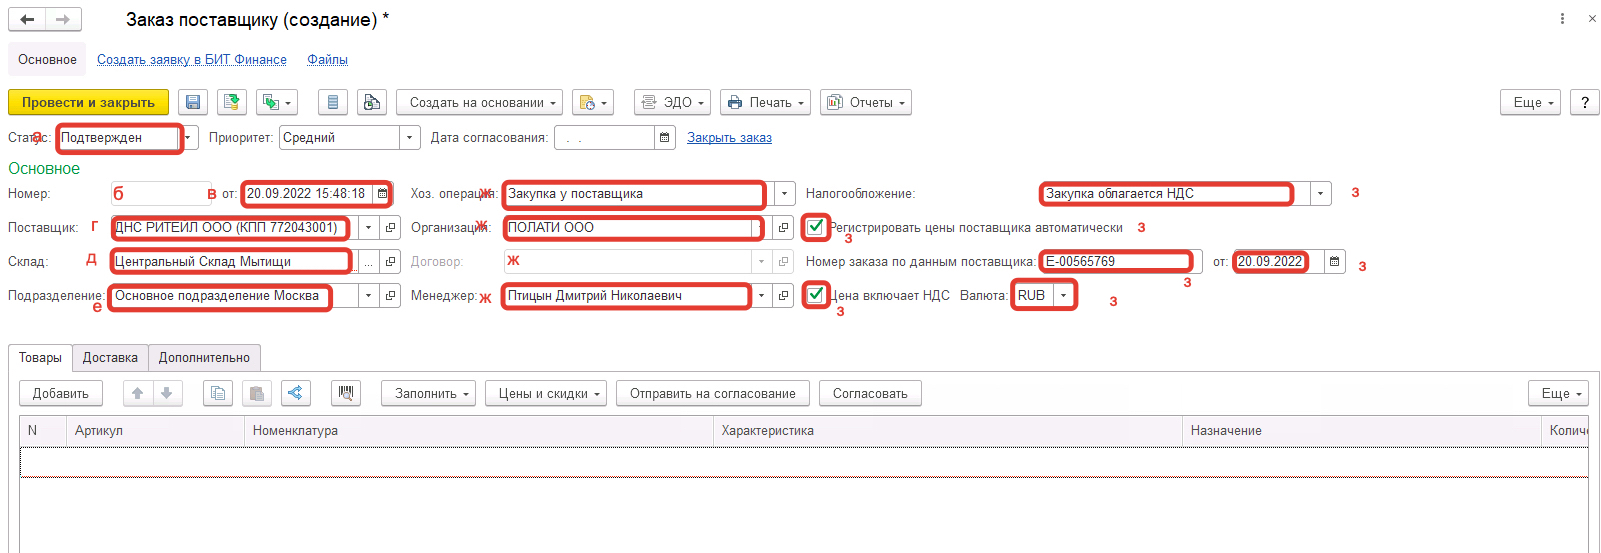Toggle Цена включает НДС checkbox
Image resolution: width=1601 pixels, height=553 pixels.
click(816, 295)
